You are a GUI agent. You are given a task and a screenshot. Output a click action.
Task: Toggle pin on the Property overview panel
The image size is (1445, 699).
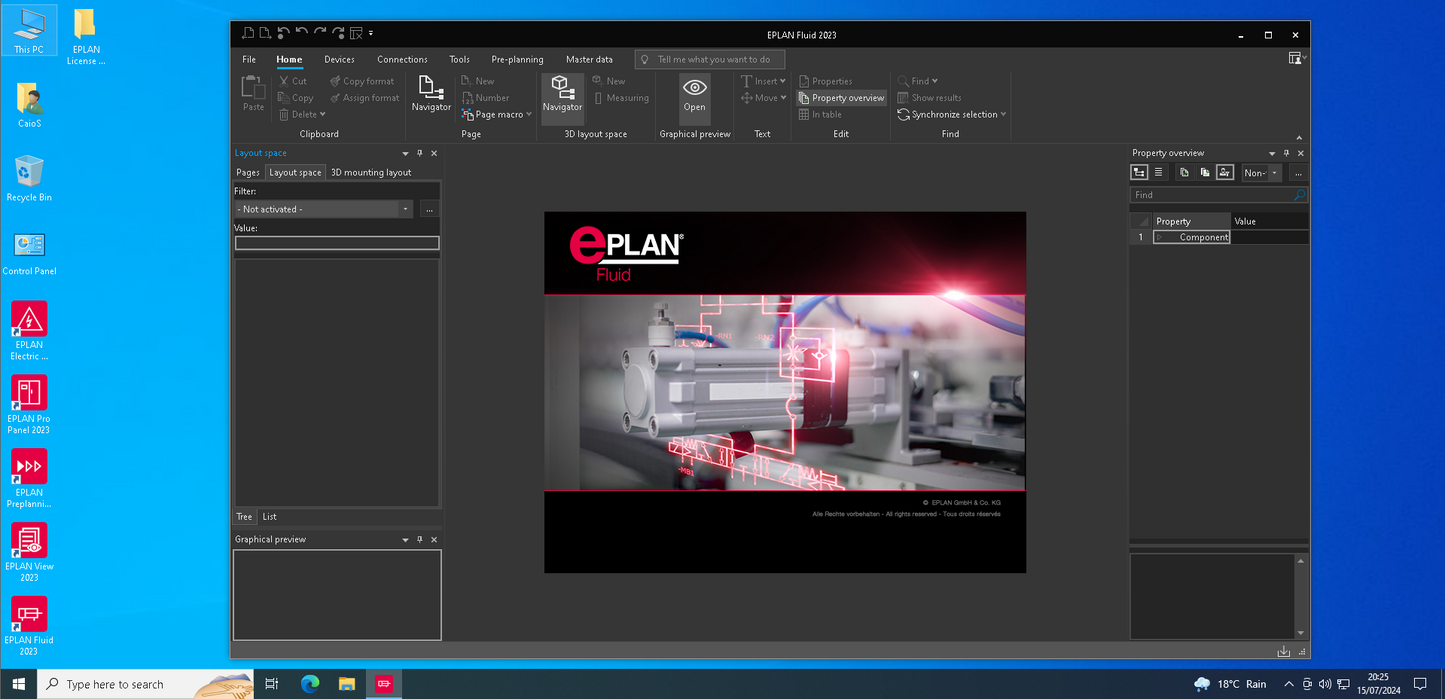click(1287, 153)
